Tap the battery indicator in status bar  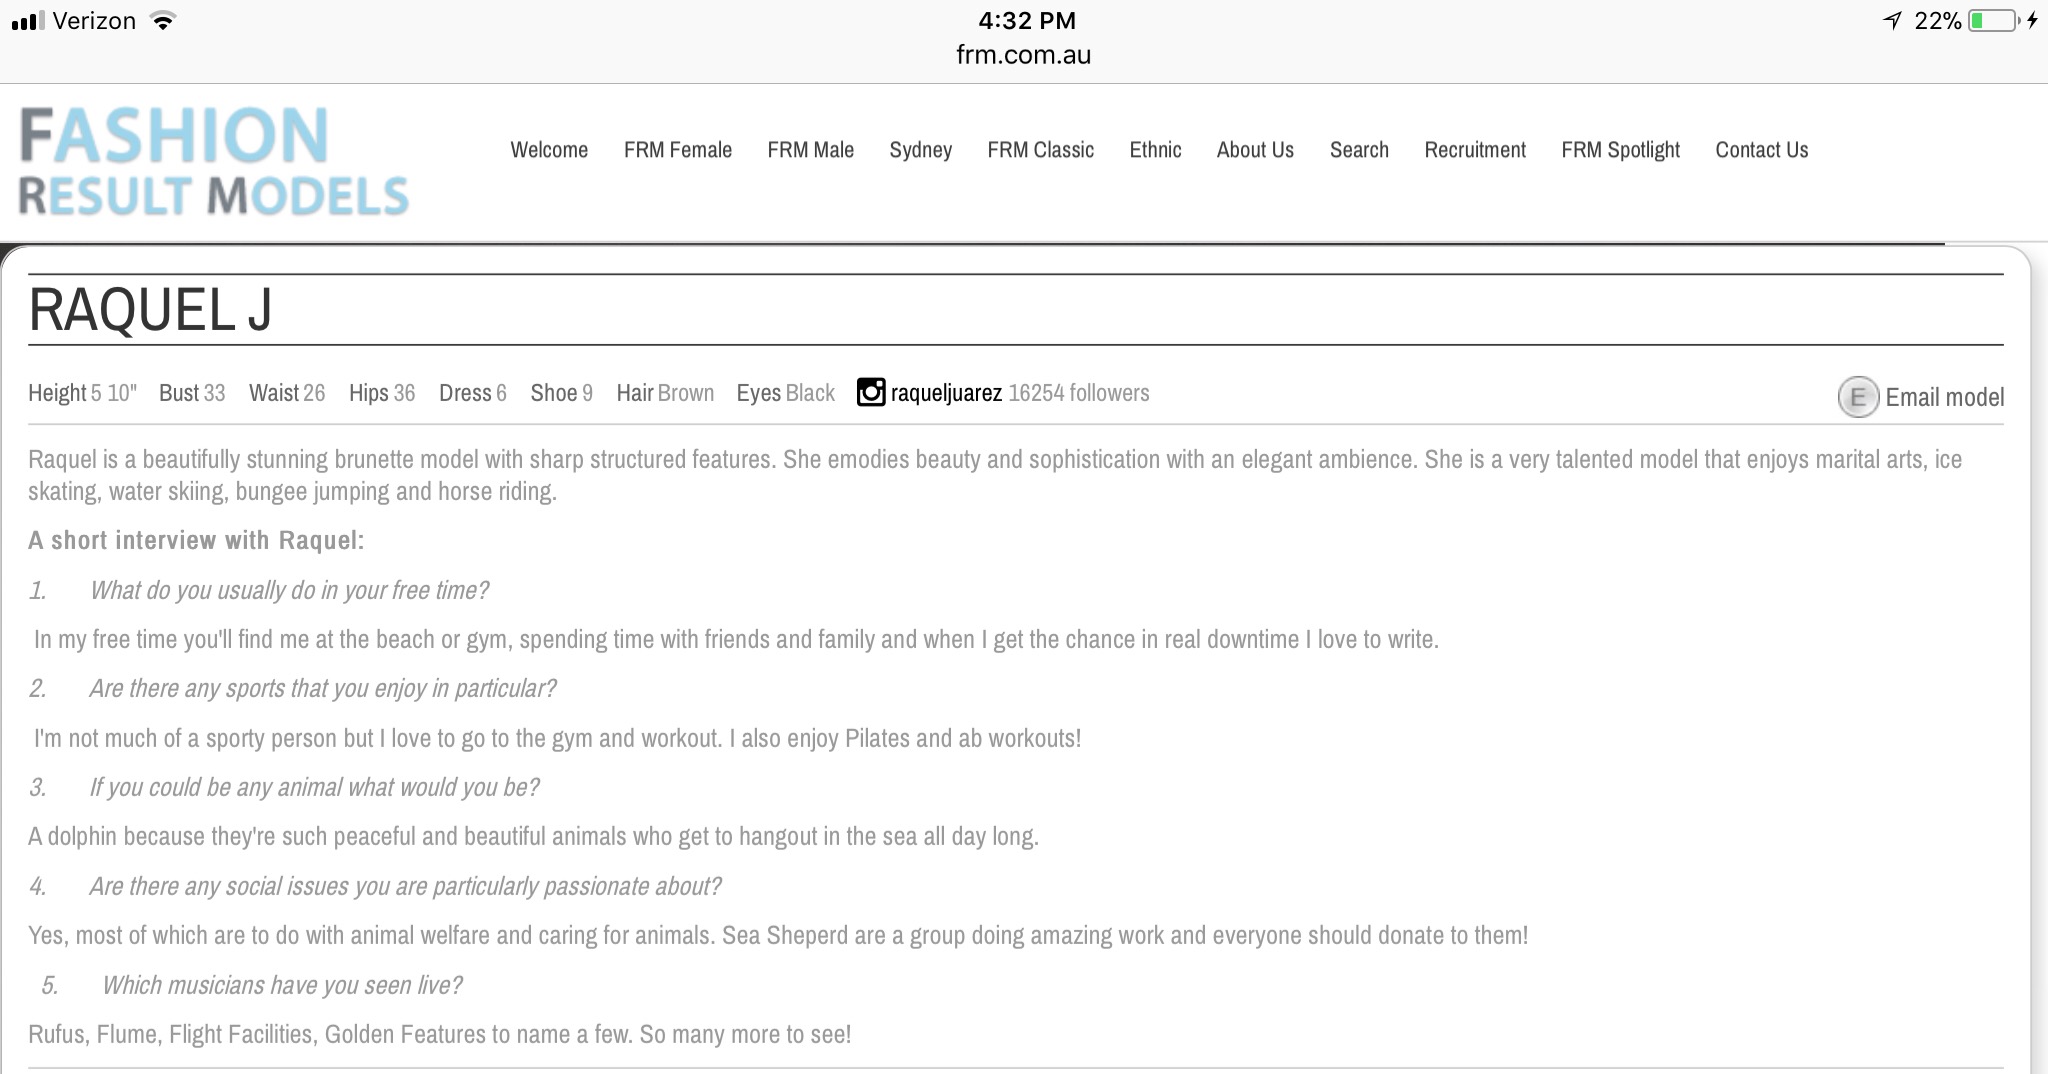coord(1992,21)
